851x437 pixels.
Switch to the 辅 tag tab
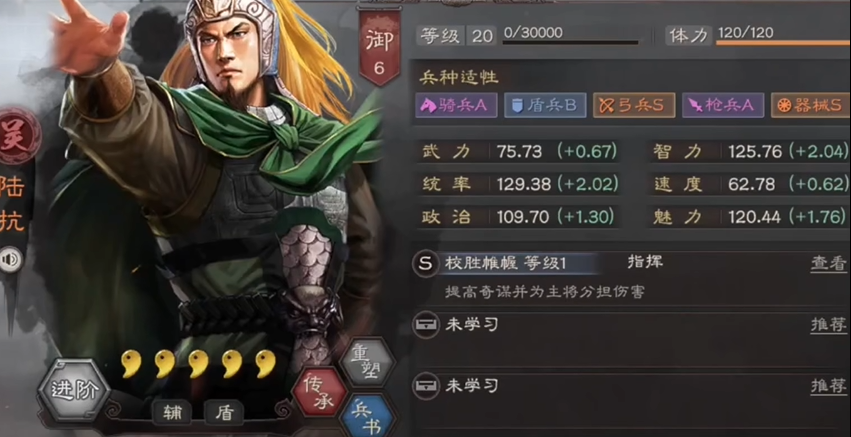click(172, 413)
